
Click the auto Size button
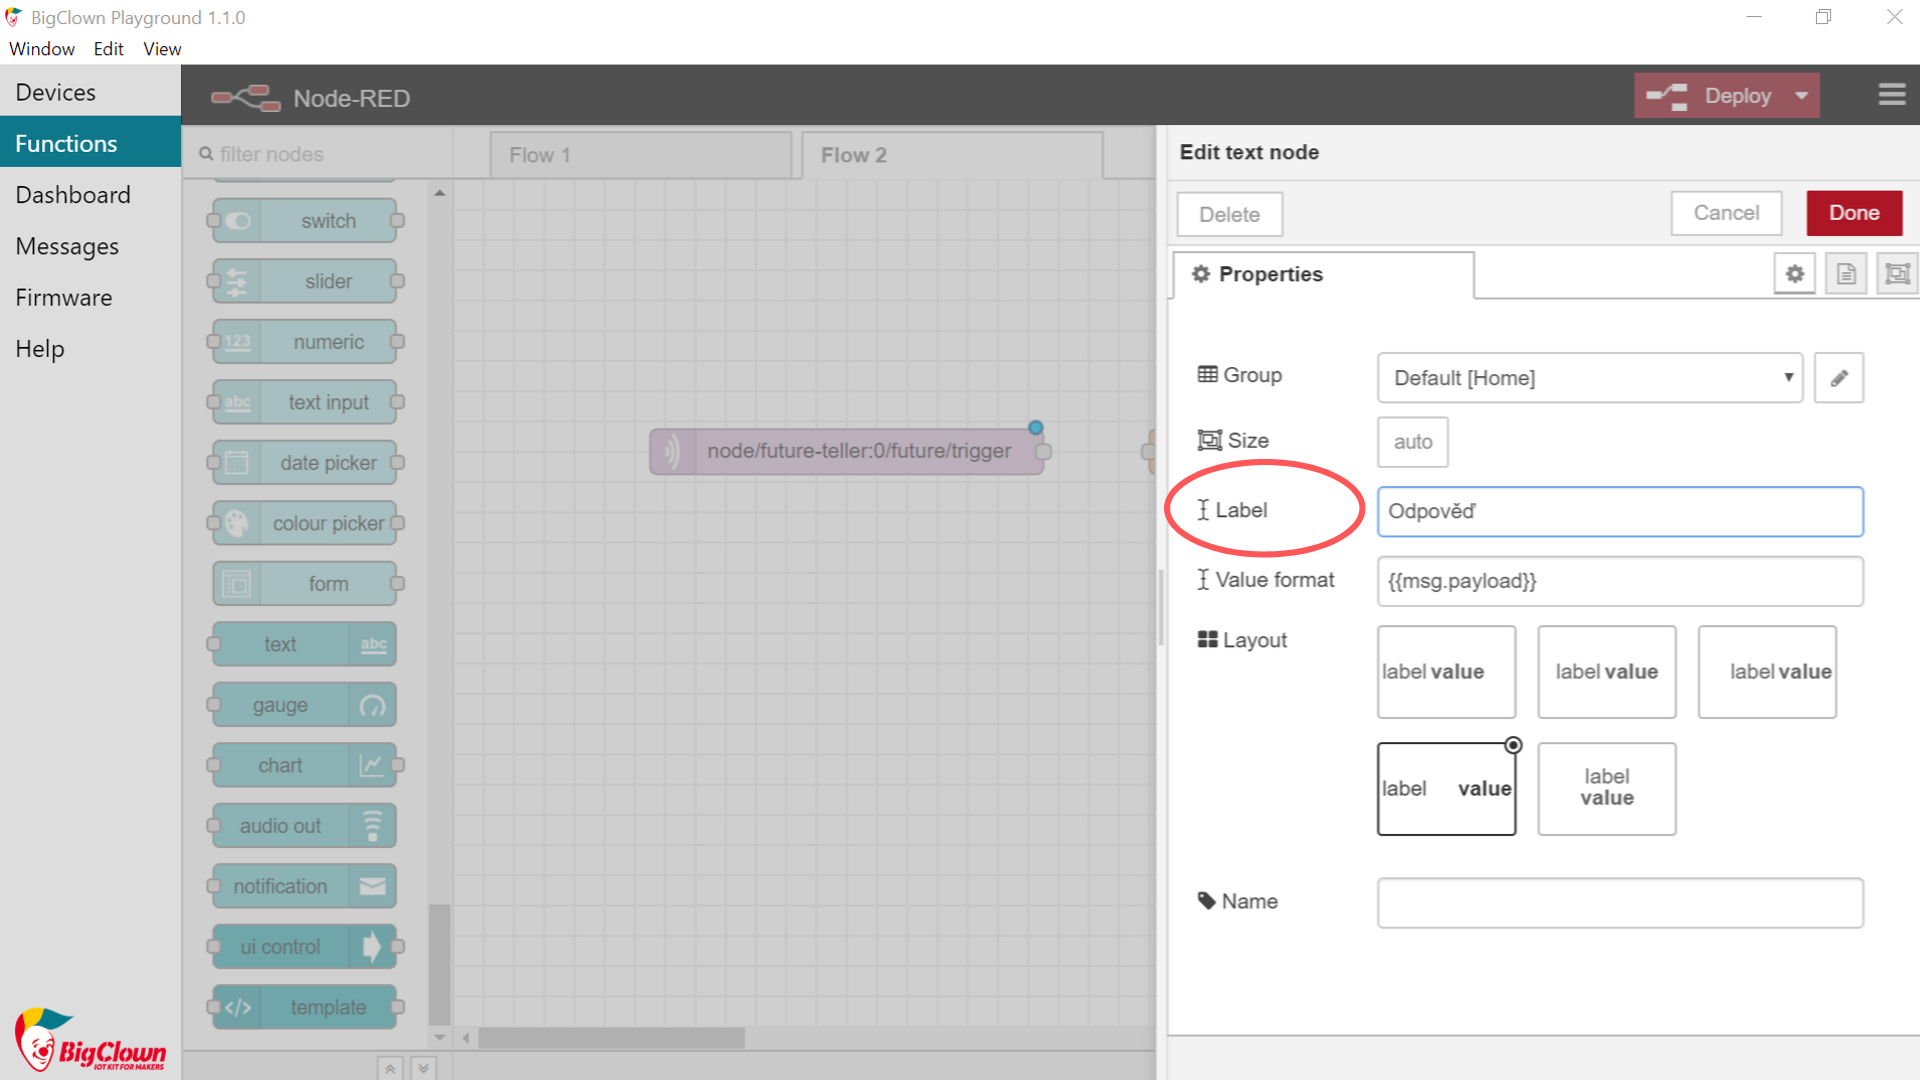pyautogui.click(x=1413, y=442)
